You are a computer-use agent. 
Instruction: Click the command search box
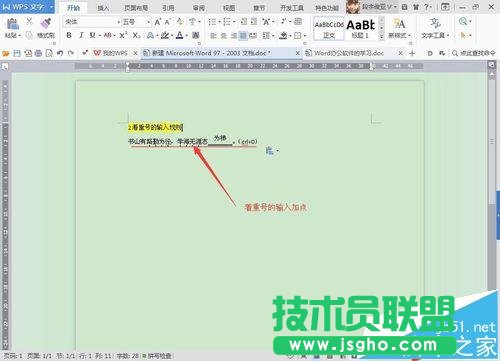(x=474, y=53)
